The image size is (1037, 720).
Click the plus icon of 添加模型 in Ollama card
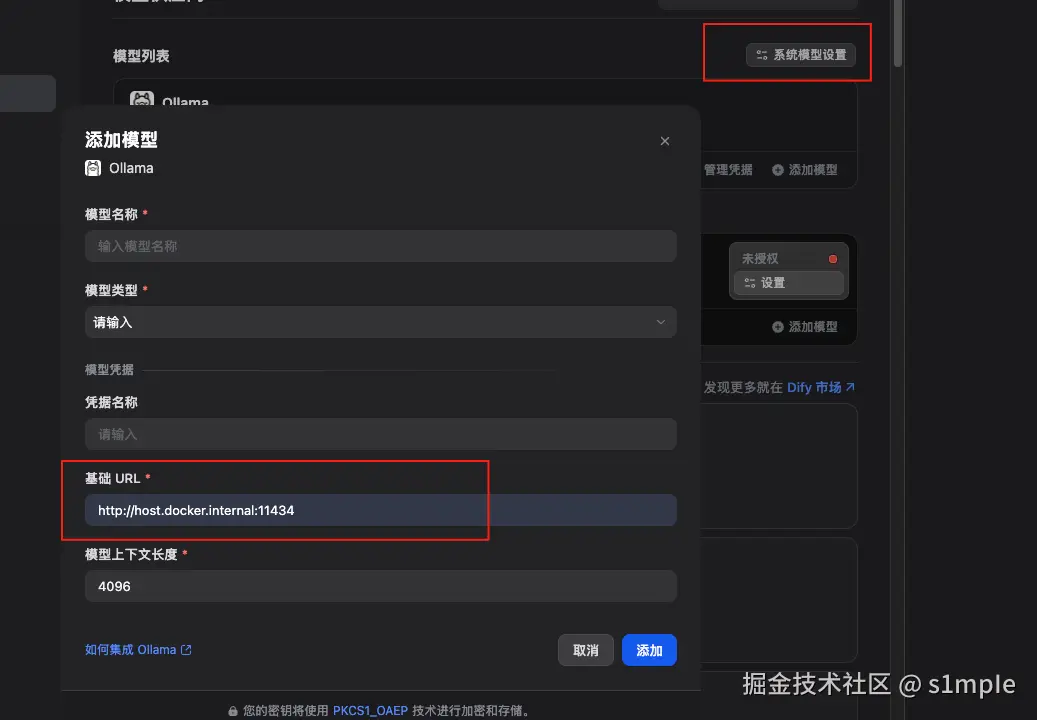(778, 170)
